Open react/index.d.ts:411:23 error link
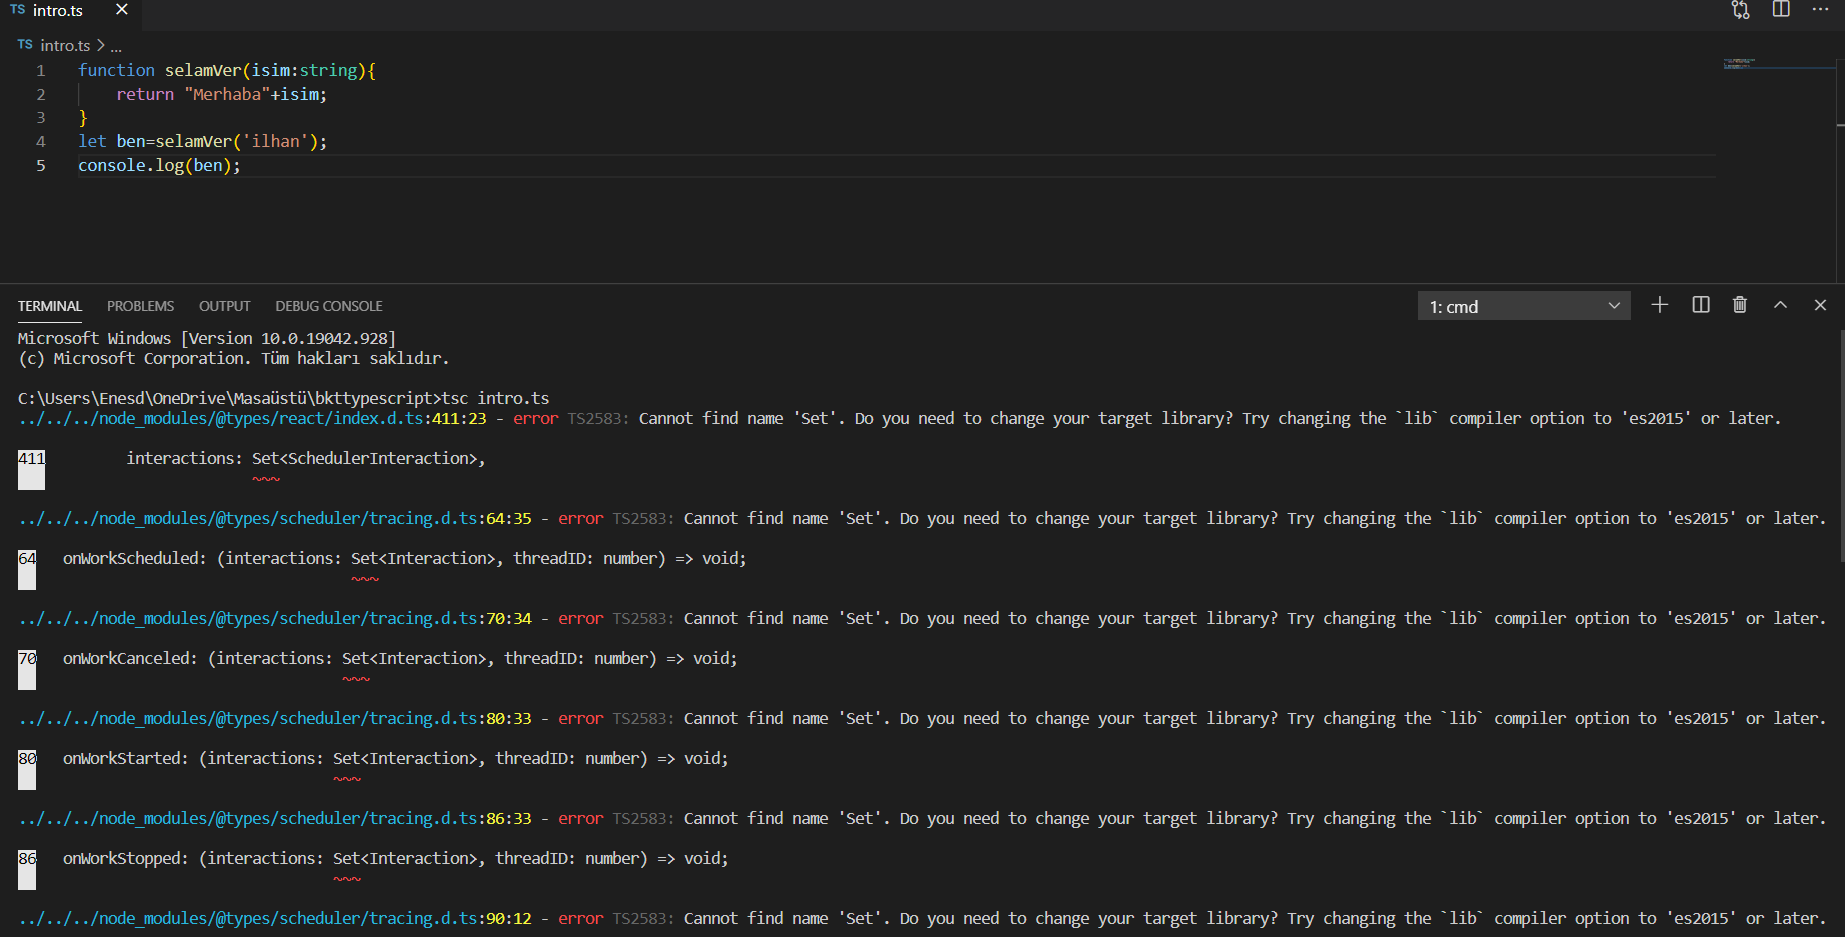This screenshot has width=1845, height=937. 252,418
